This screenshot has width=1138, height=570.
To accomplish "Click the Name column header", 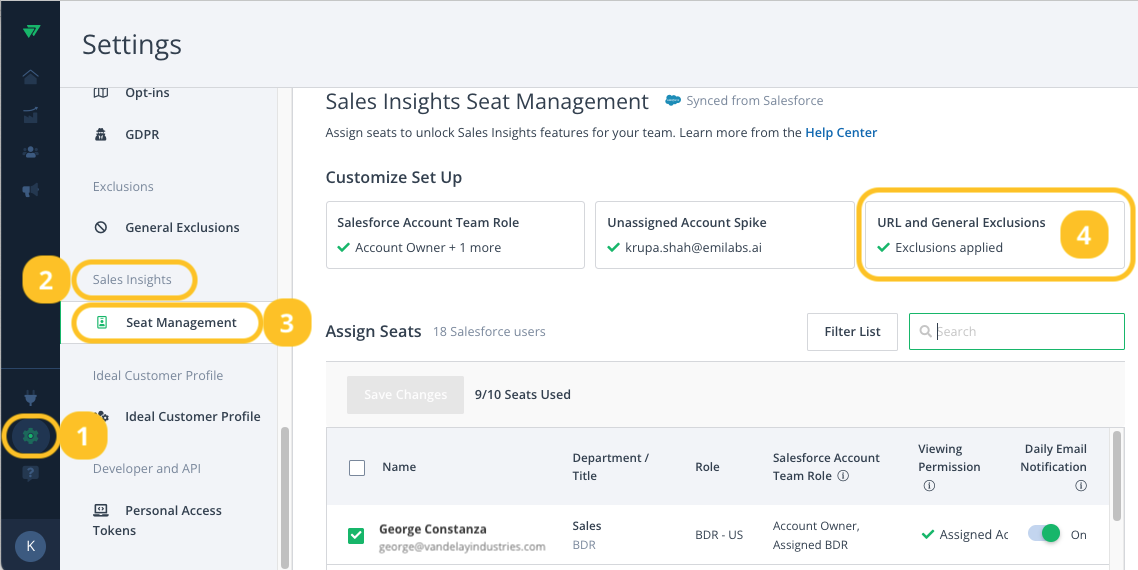I will click(399, 467).
